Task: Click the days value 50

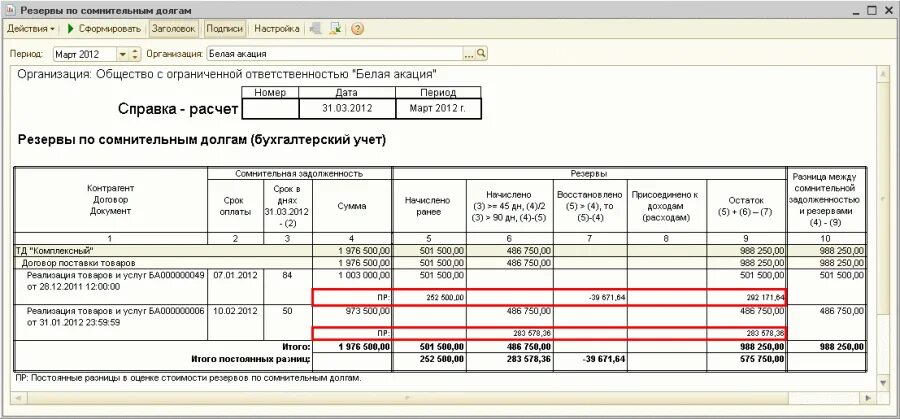Action: (288, 311)
